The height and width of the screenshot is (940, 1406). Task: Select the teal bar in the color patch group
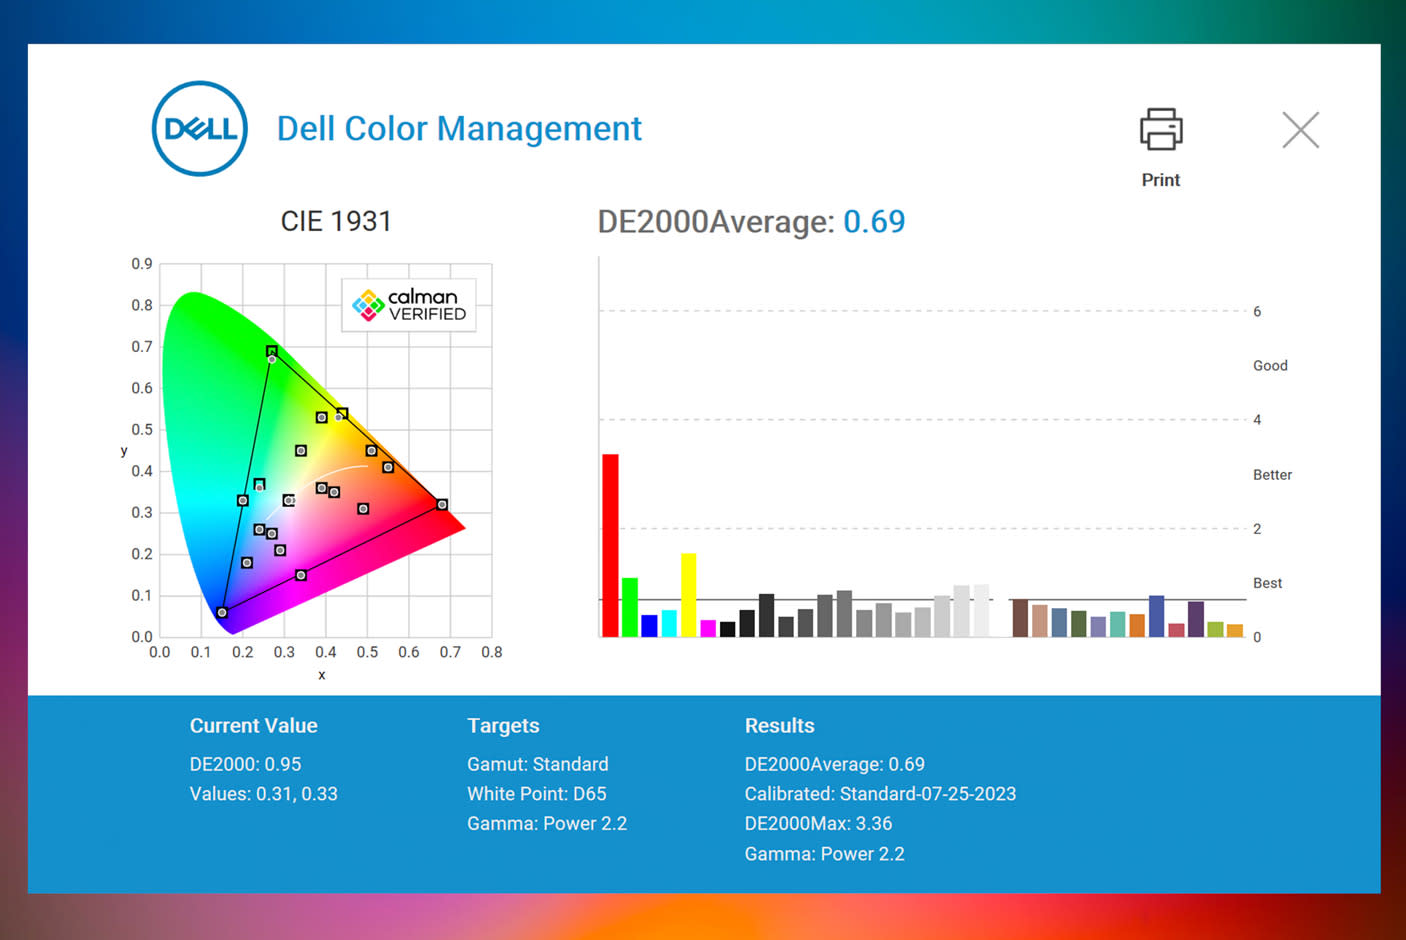tap(1118, 624)
